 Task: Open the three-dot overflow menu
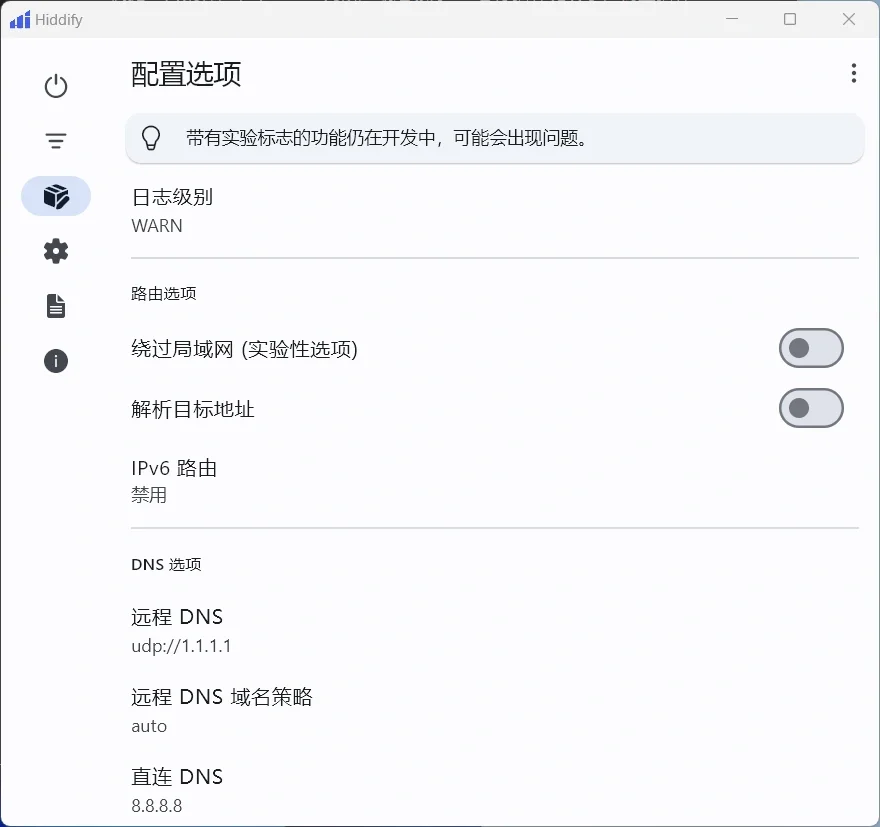(x=854, y=72)
